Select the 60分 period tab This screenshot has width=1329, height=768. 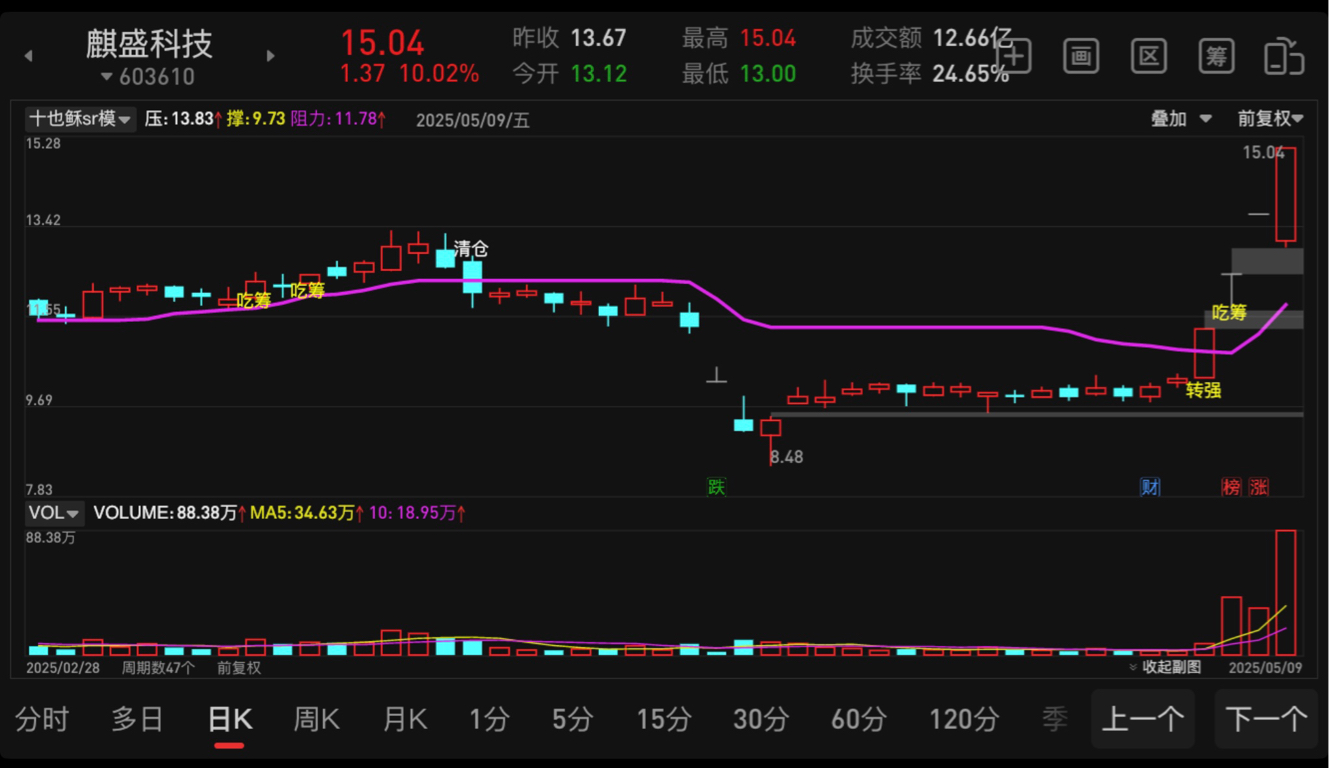click(x=858, y=718)
